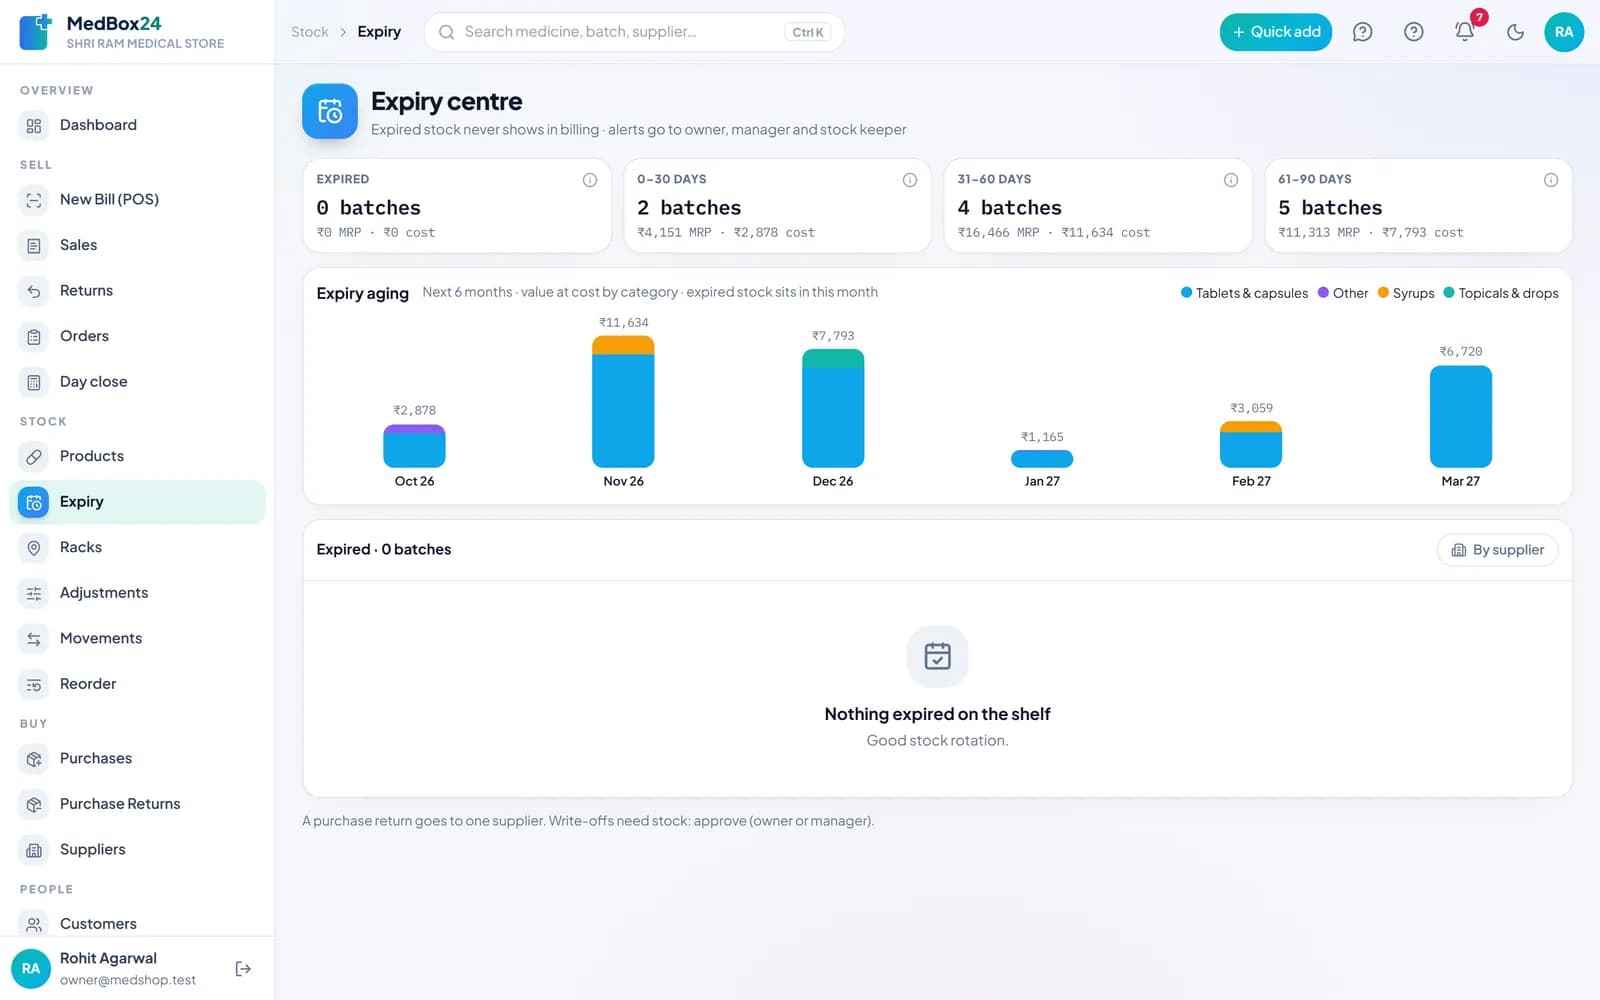Click the Stock breadcrumb link

click(310, 32)
